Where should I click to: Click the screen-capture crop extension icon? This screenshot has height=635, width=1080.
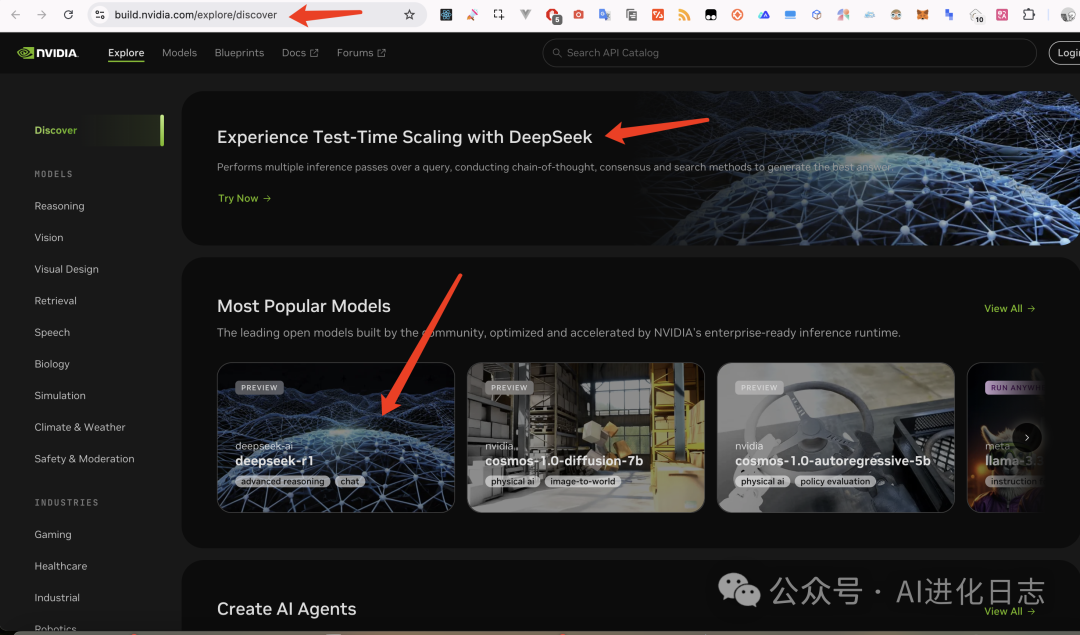click(x=499, y=14)
